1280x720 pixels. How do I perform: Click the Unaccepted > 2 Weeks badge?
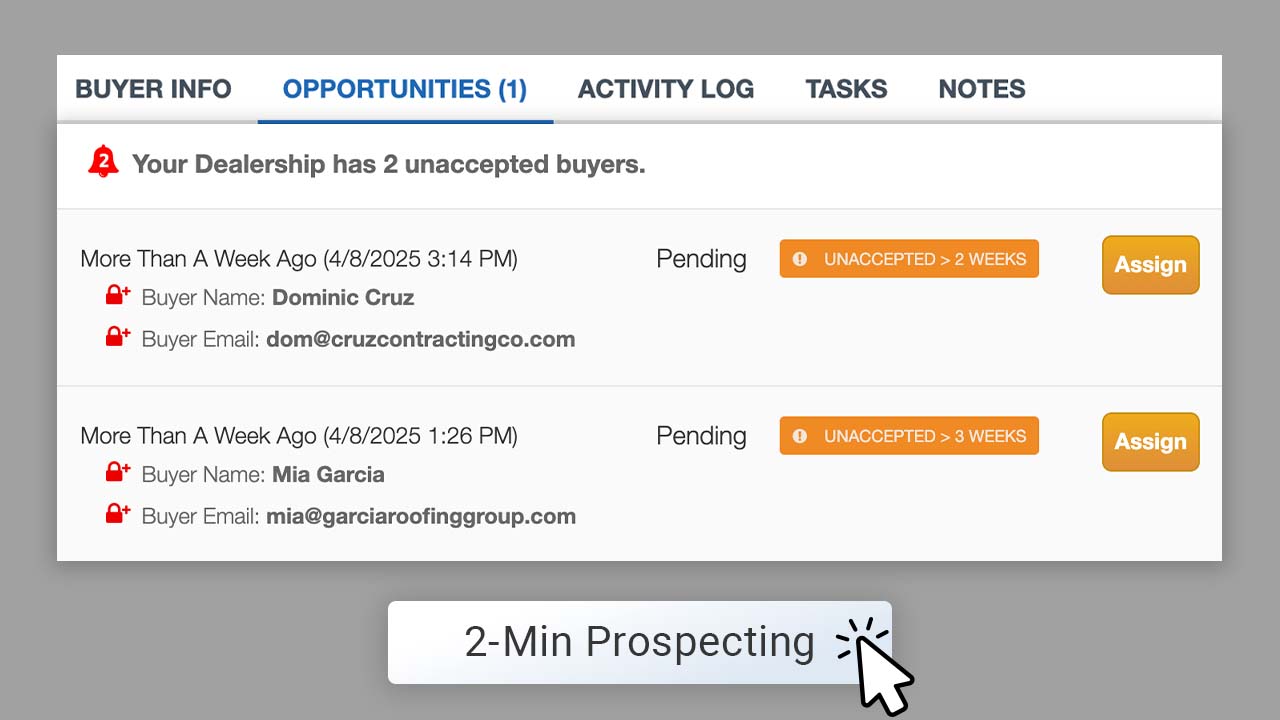[x=909, y=259]
